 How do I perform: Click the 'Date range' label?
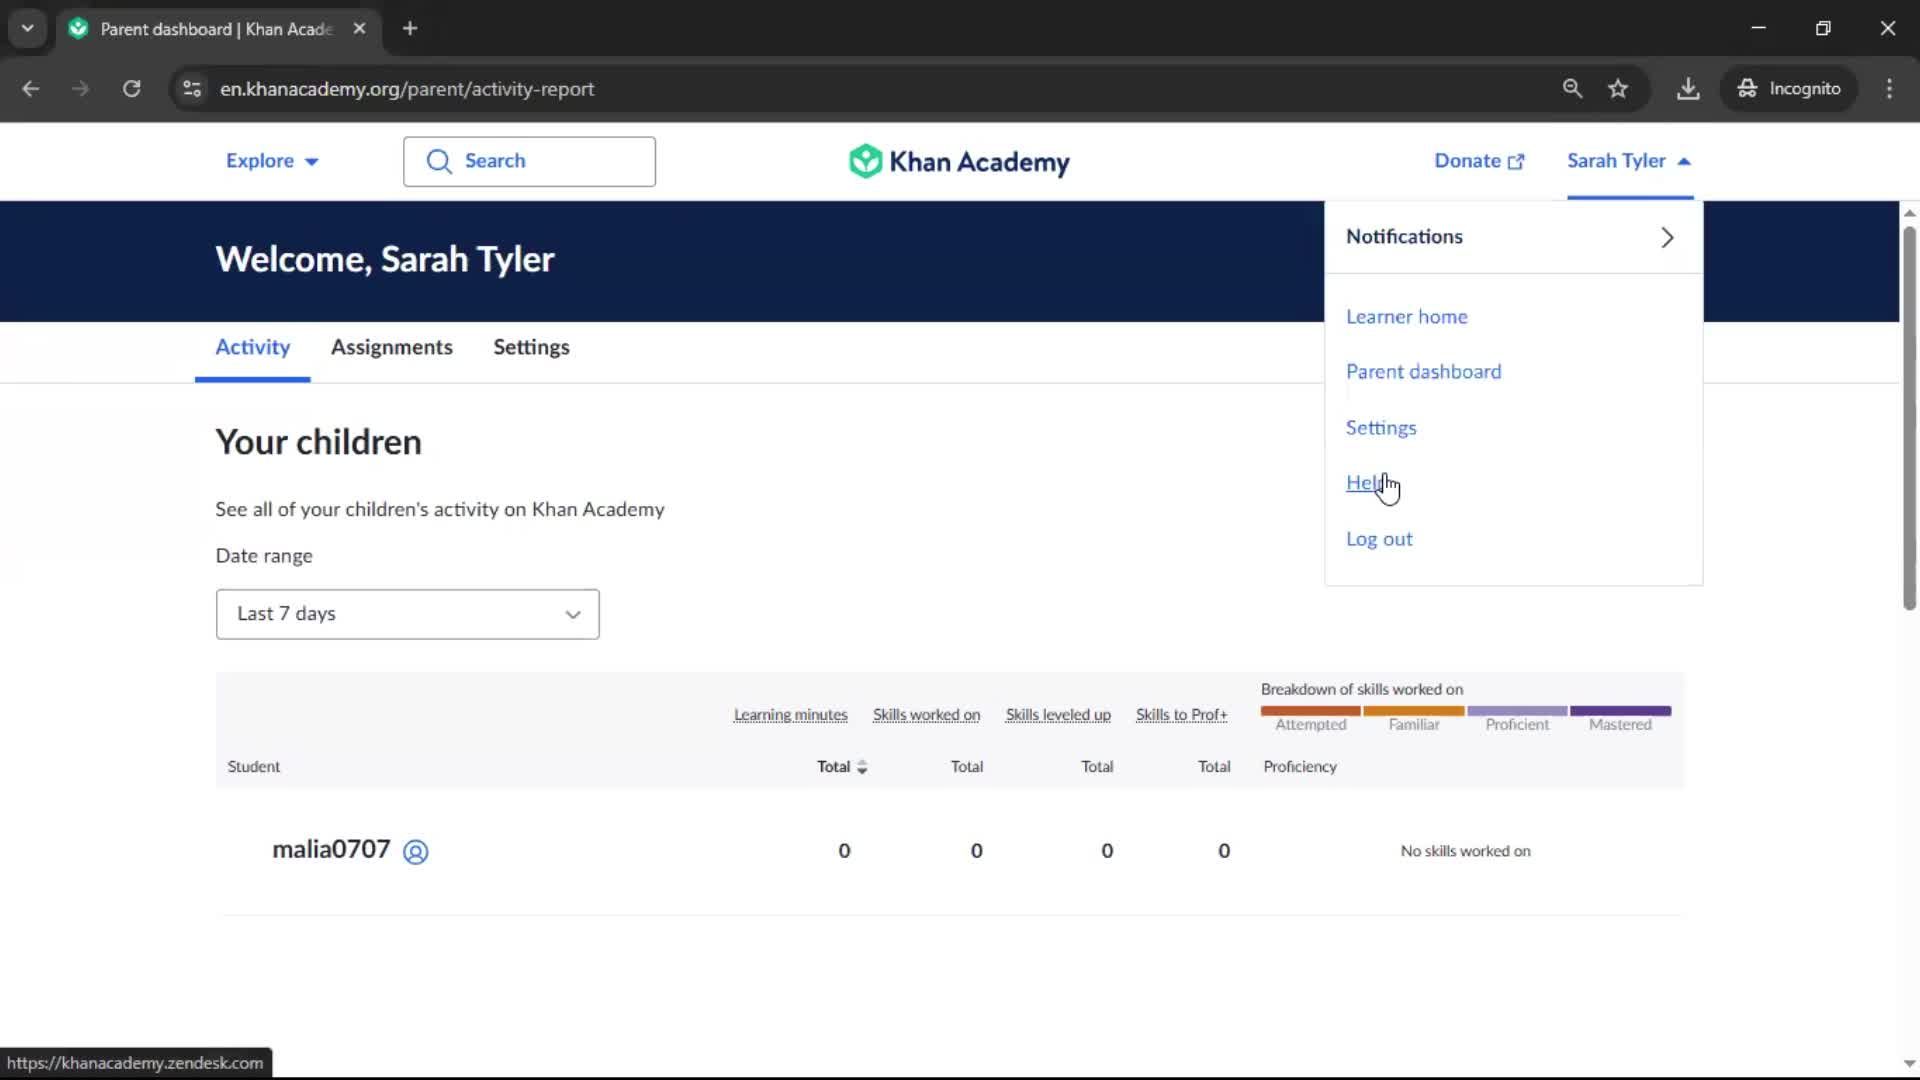[x=264, y=556]
